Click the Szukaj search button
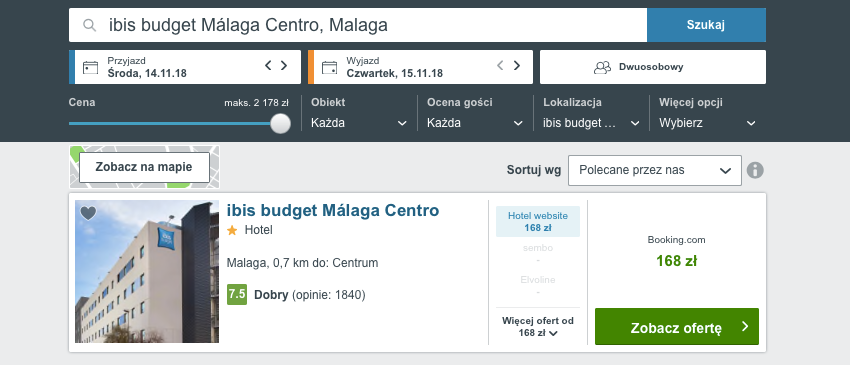Screen dimensions: 850x365 pyautogui.click(x=706, y=25)
